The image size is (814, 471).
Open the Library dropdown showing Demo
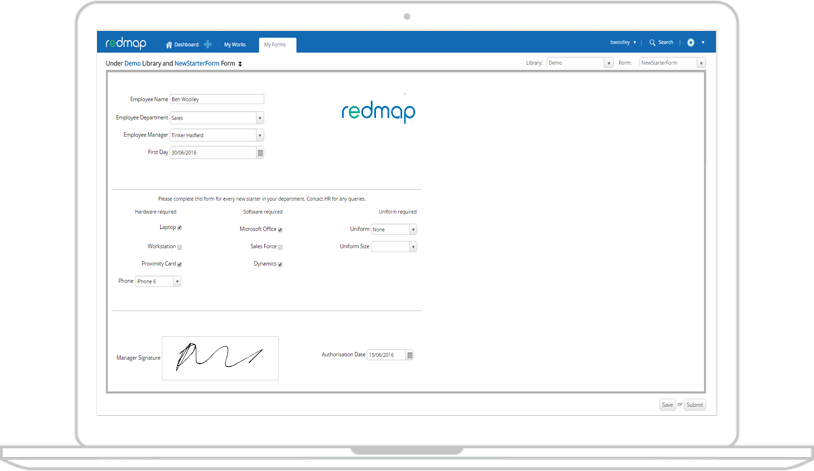[x=580, y=63]
